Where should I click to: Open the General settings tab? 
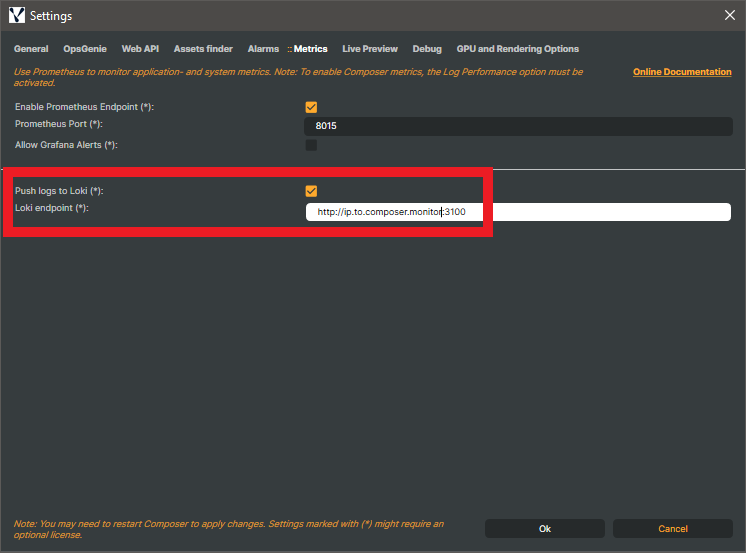pos(31,49)
